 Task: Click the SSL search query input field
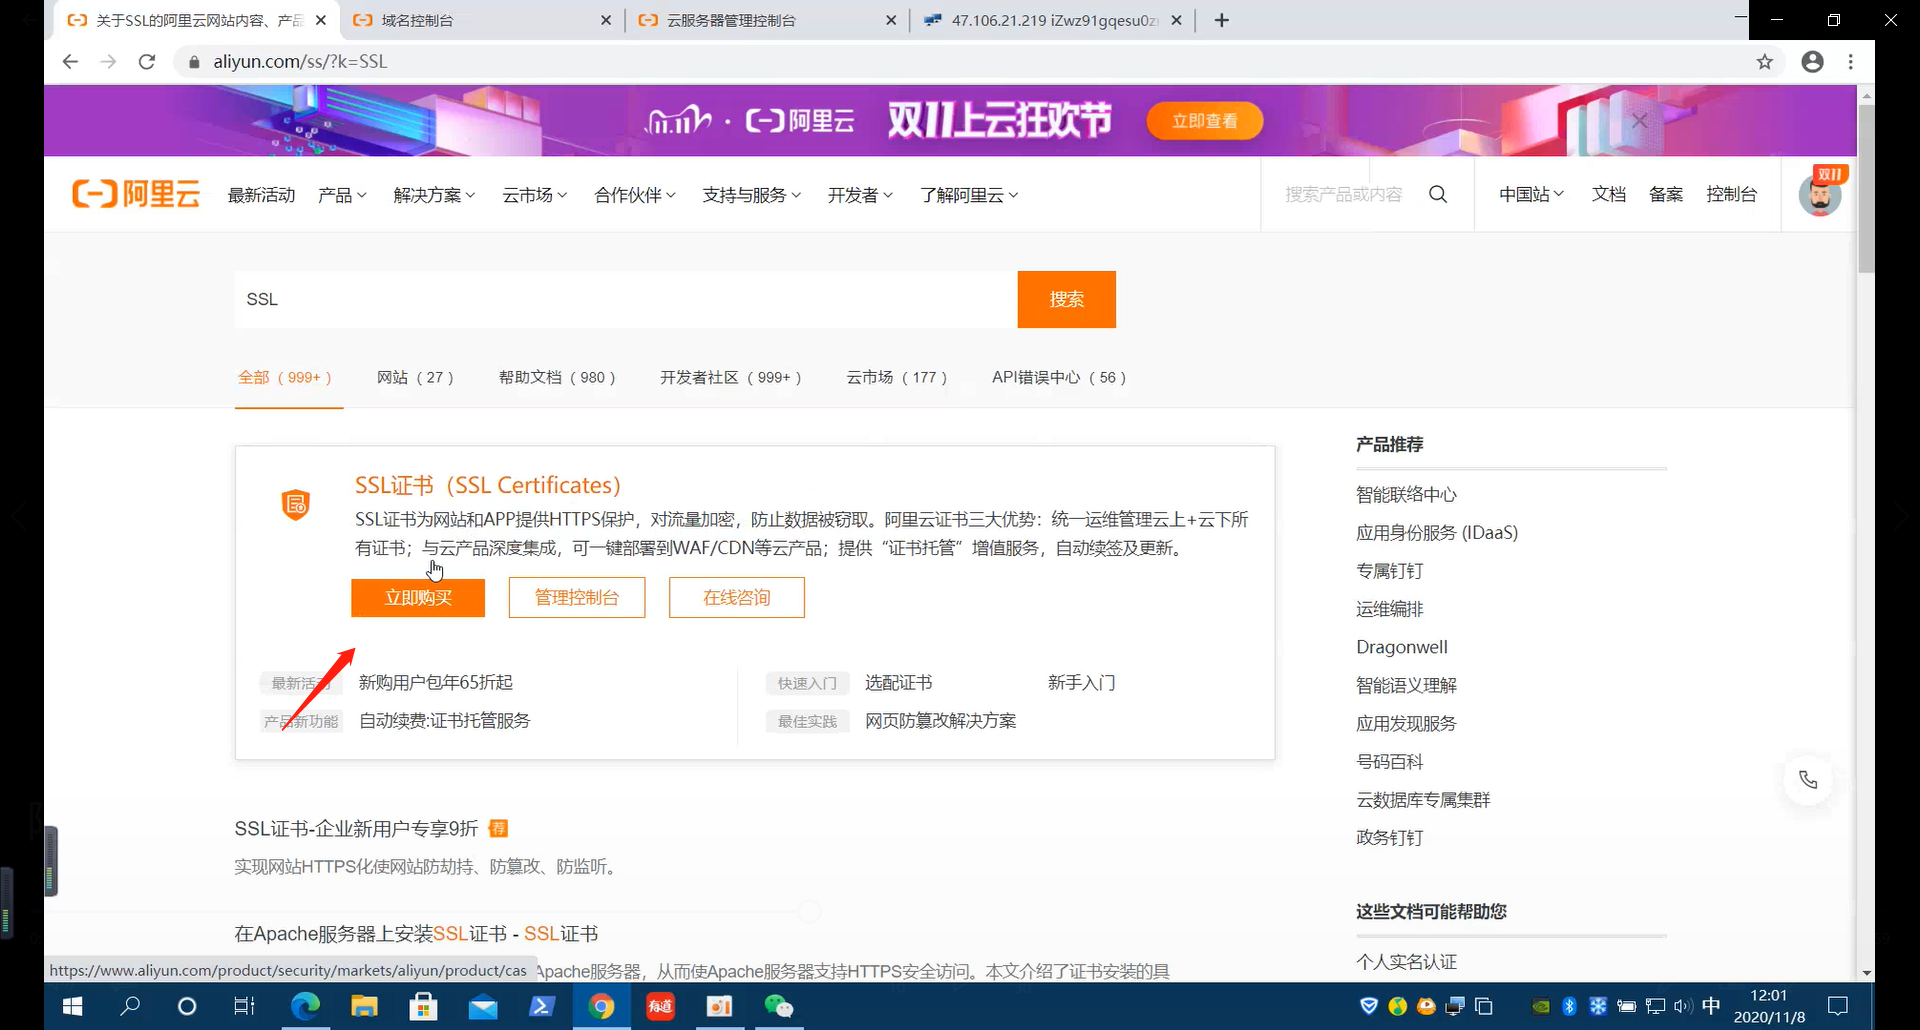coord(626,299)
